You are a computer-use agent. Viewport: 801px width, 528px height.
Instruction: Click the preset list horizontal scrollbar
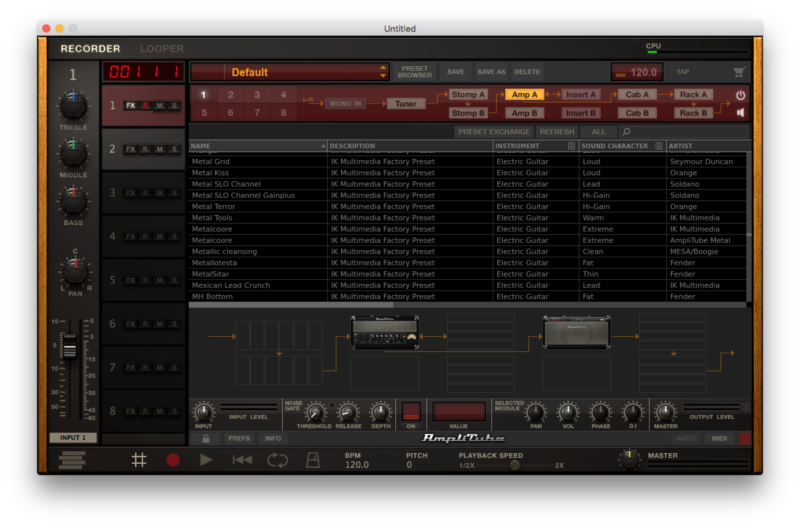click(291, 305)
